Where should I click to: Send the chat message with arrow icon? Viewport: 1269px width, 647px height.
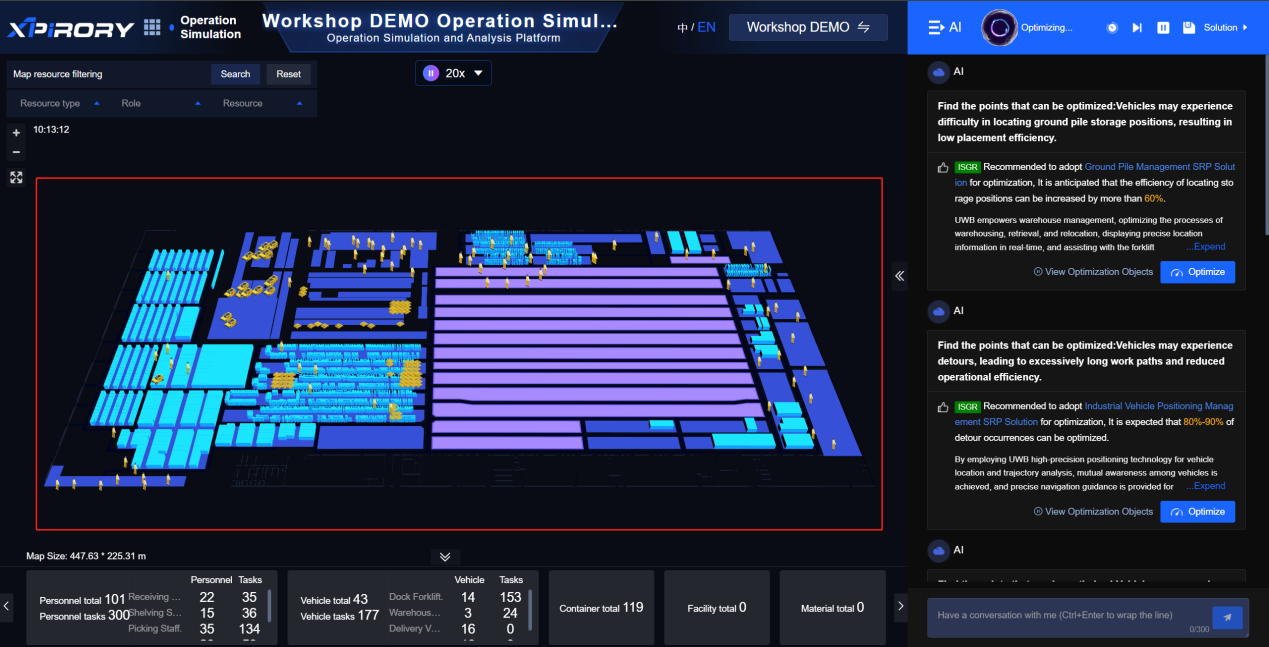point(1227,617)
